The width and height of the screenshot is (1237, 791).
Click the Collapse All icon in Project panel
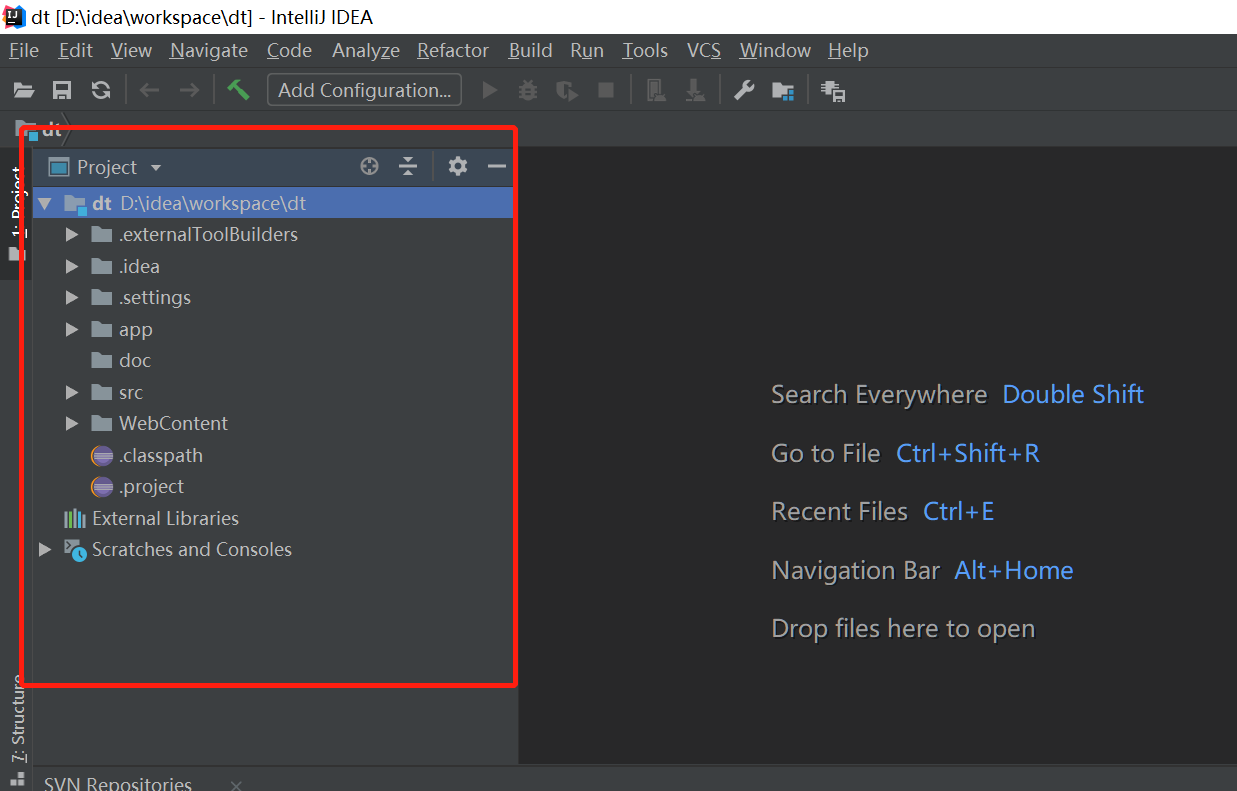point(407,167)
